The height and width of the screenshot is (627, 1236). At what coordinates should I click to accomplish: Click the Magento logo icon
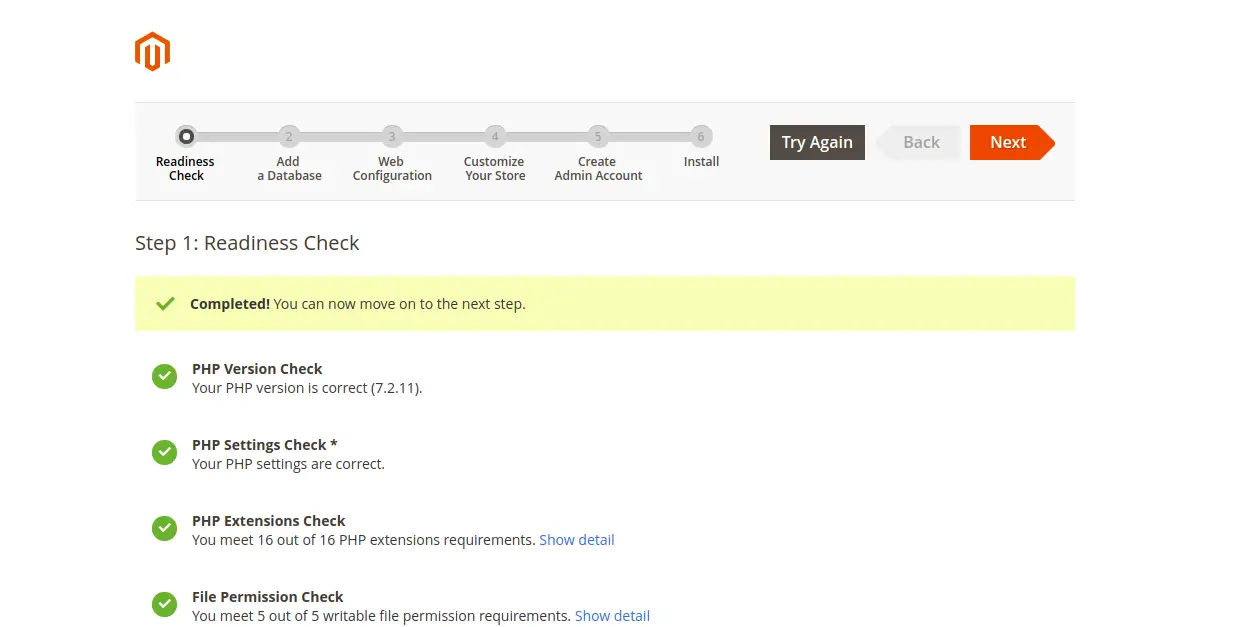coord(152,52)
